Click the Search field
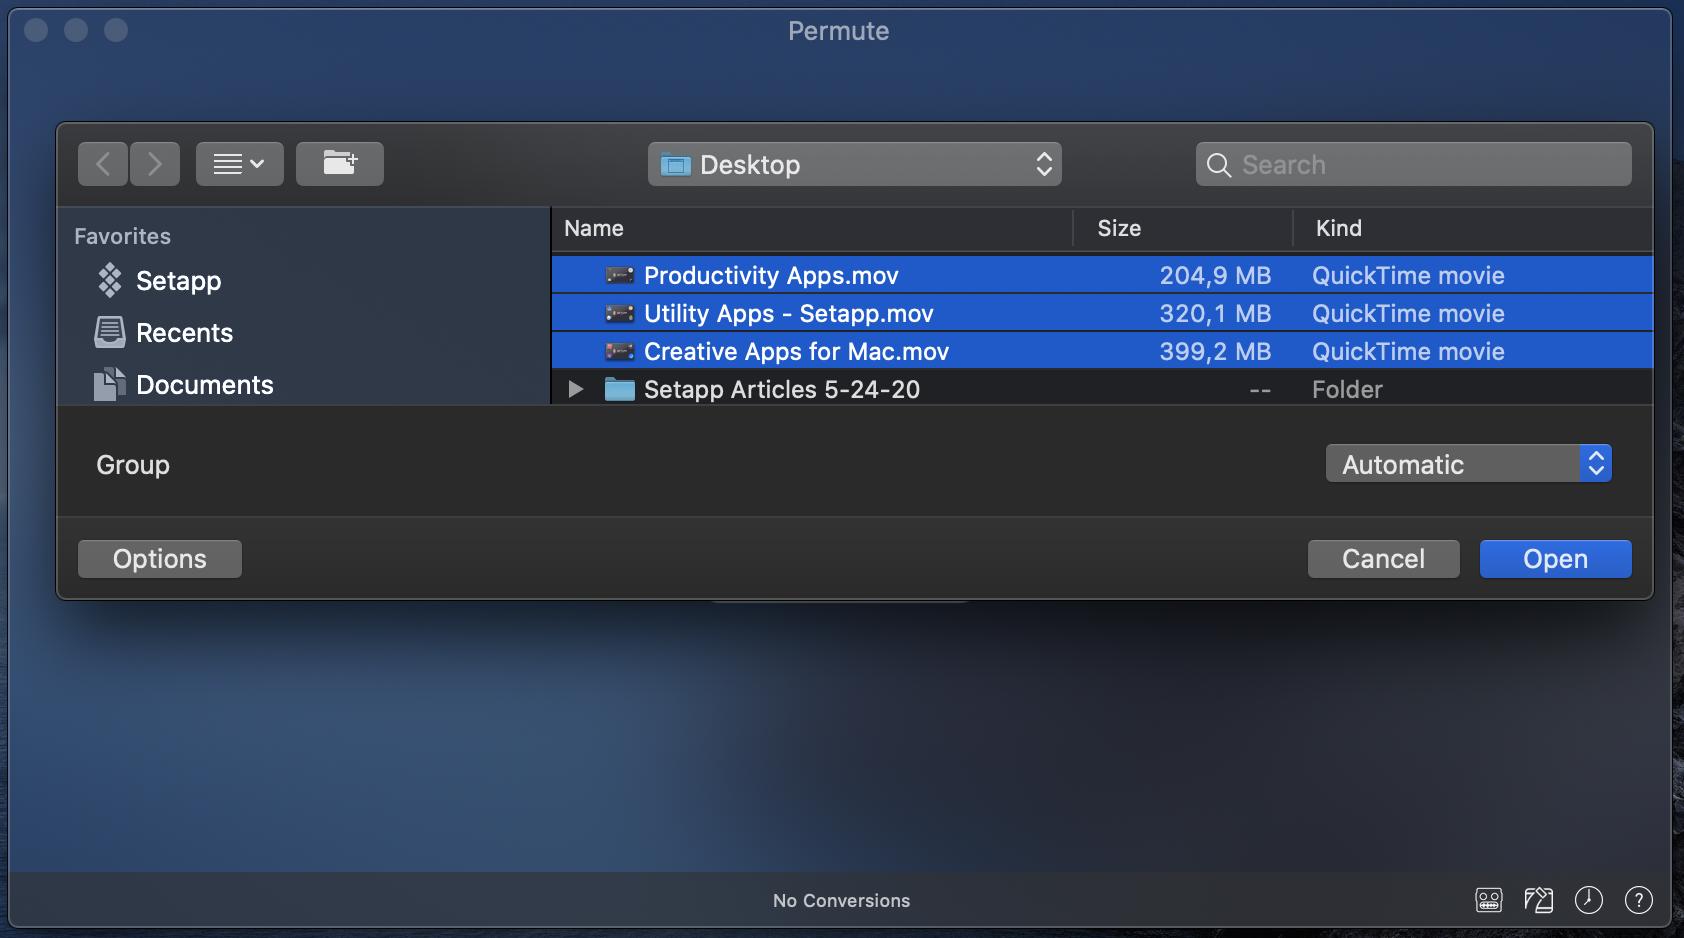The image size is (1684, 938). tap(1414, 164)
